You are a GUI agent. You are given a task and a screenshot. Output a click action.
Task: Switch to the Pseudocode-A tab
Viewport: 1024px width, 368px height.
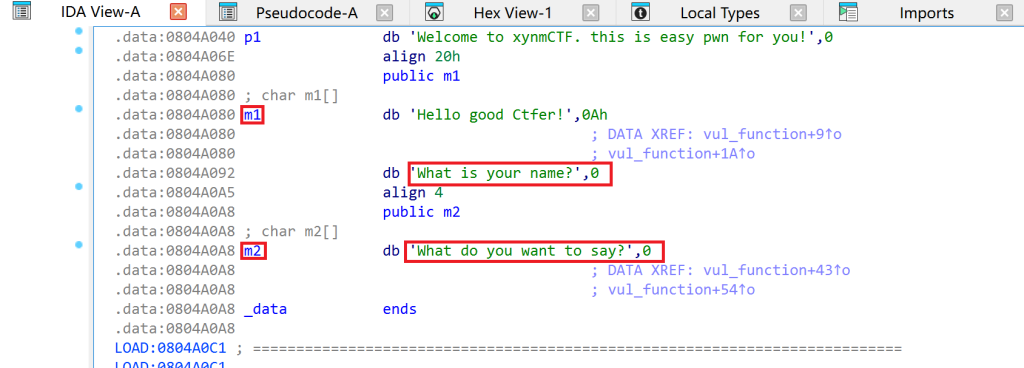(306, 12)
